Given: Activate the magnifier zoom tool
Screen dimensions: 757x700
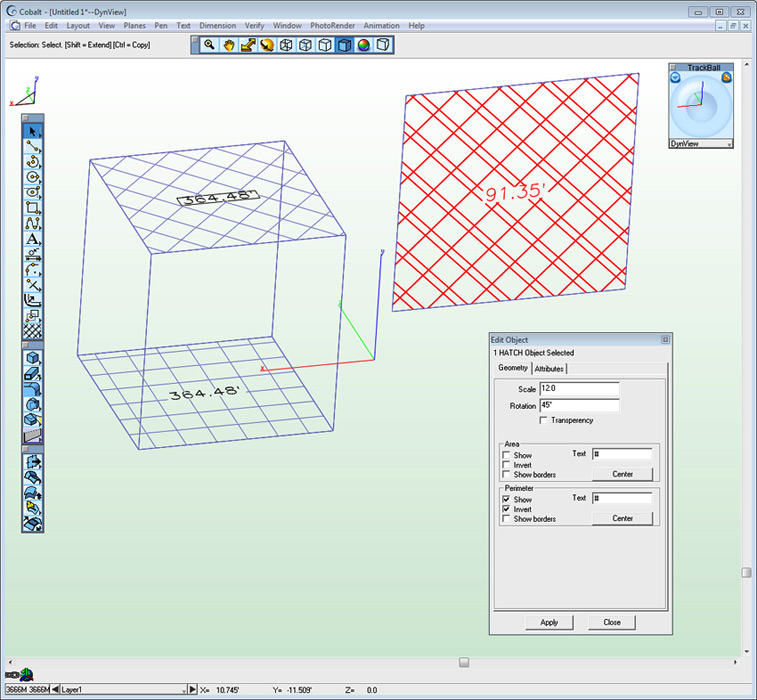Looking at the screenshot, I should click(209, 45).
